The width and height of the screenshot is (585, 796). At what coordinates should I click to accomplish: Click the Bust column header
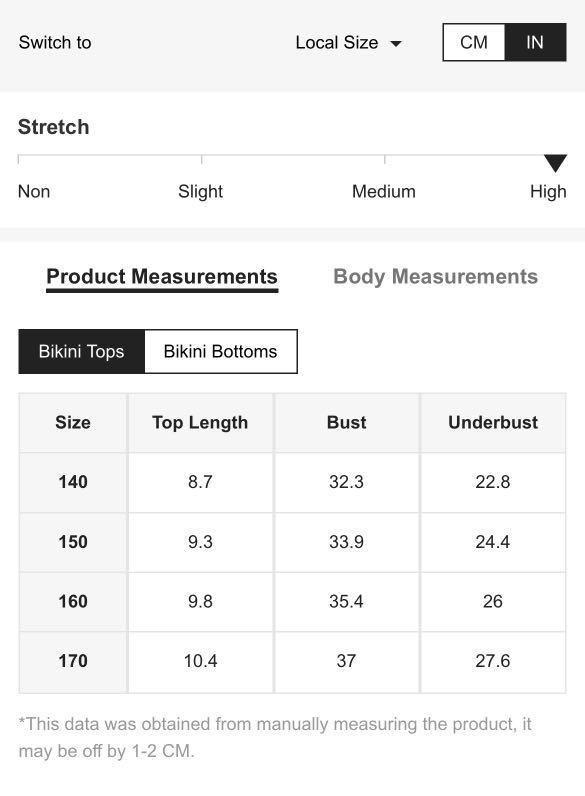(x=346, y=422)
